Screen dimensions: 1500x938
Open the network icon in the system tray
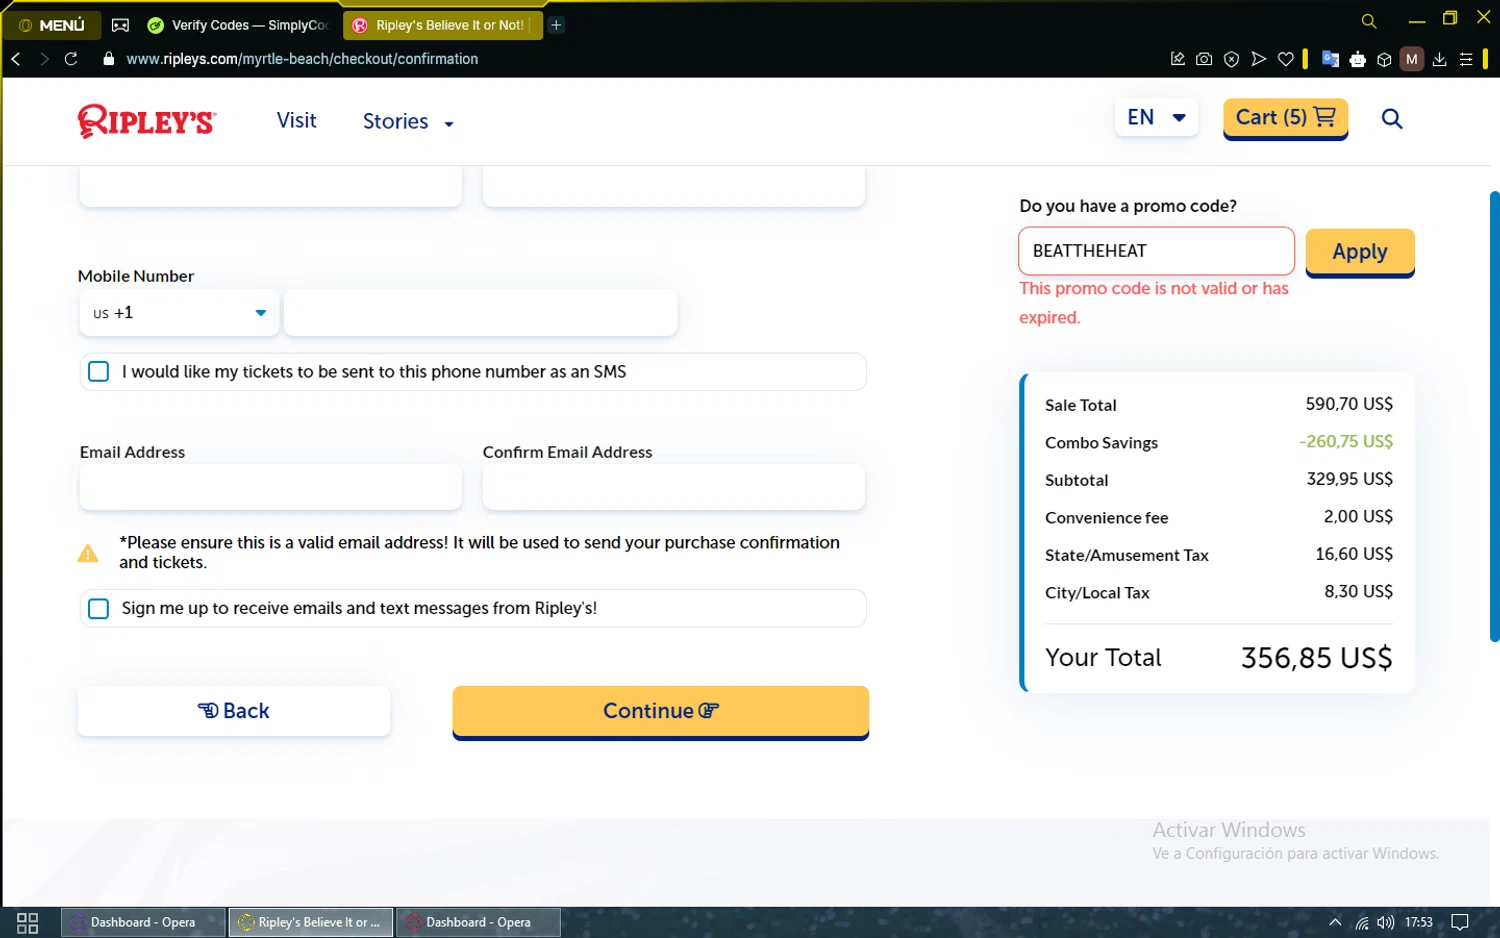[x=1362, y=923]
